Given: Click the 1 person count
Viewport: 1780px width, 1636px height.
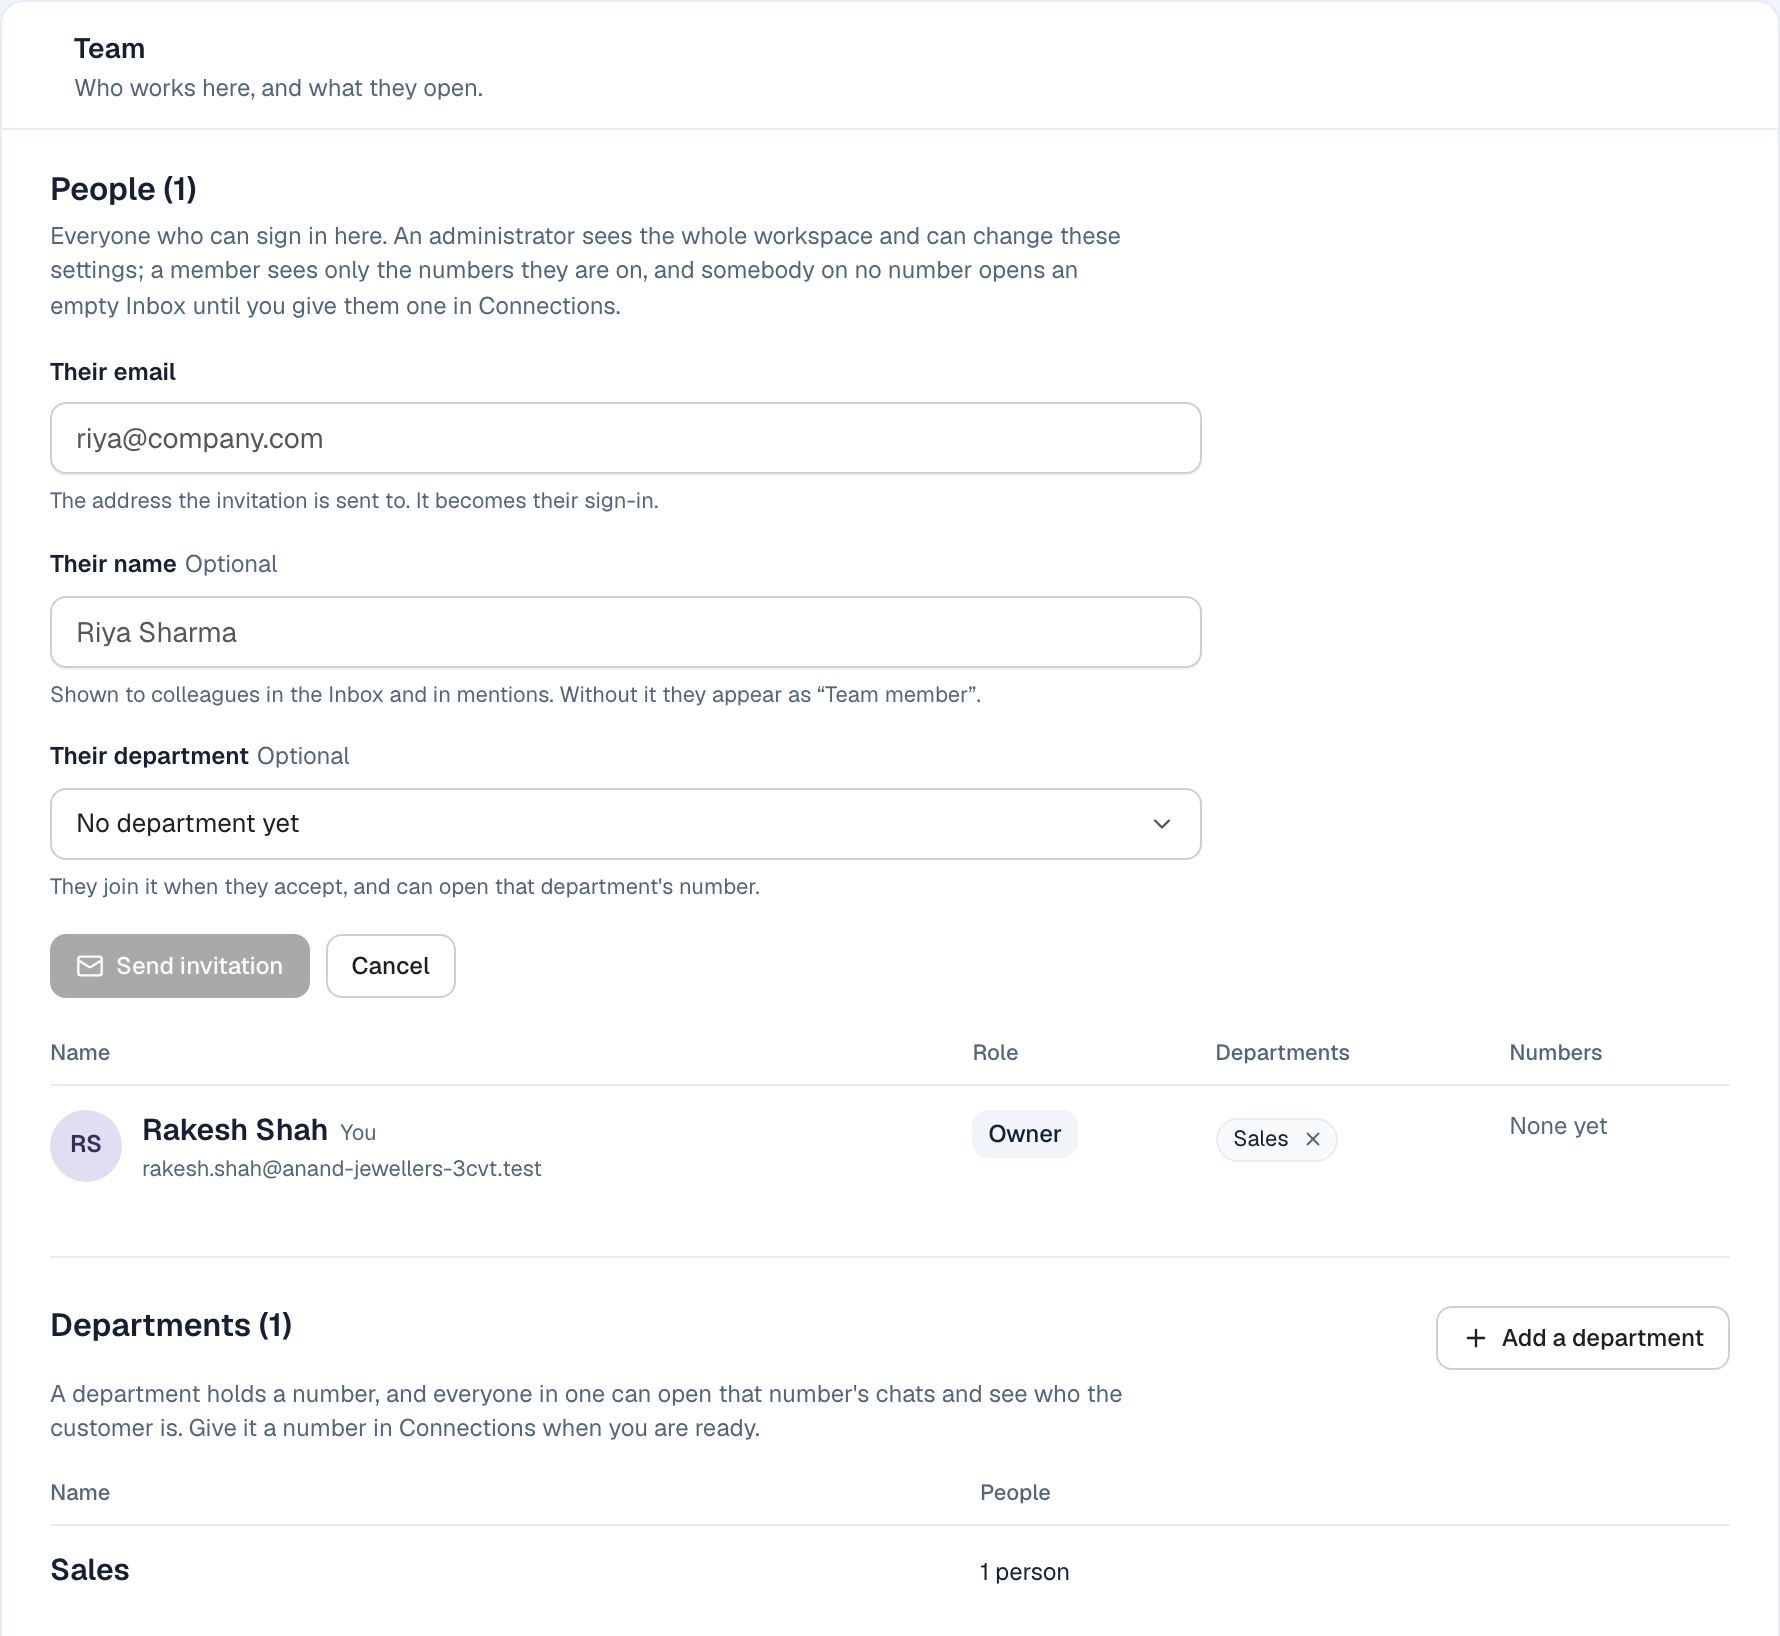Looking at the screenshot, I should click(x=1025, y=1572).
